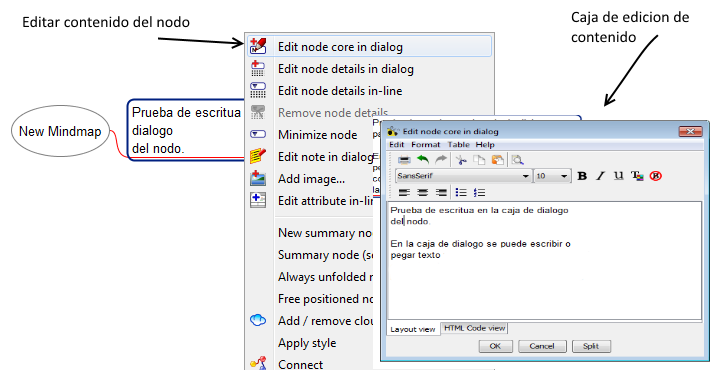Screen dimensions: 722x370
Task: Align text left
Action: [404, 192]
